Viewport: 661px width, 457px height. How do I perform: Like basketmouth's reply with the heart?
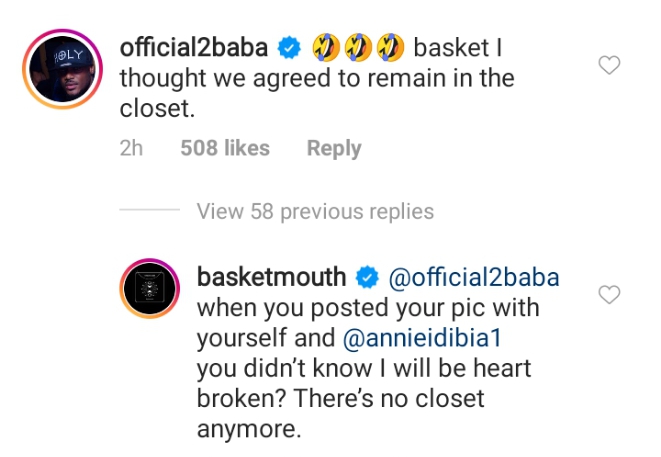[609, 294]
